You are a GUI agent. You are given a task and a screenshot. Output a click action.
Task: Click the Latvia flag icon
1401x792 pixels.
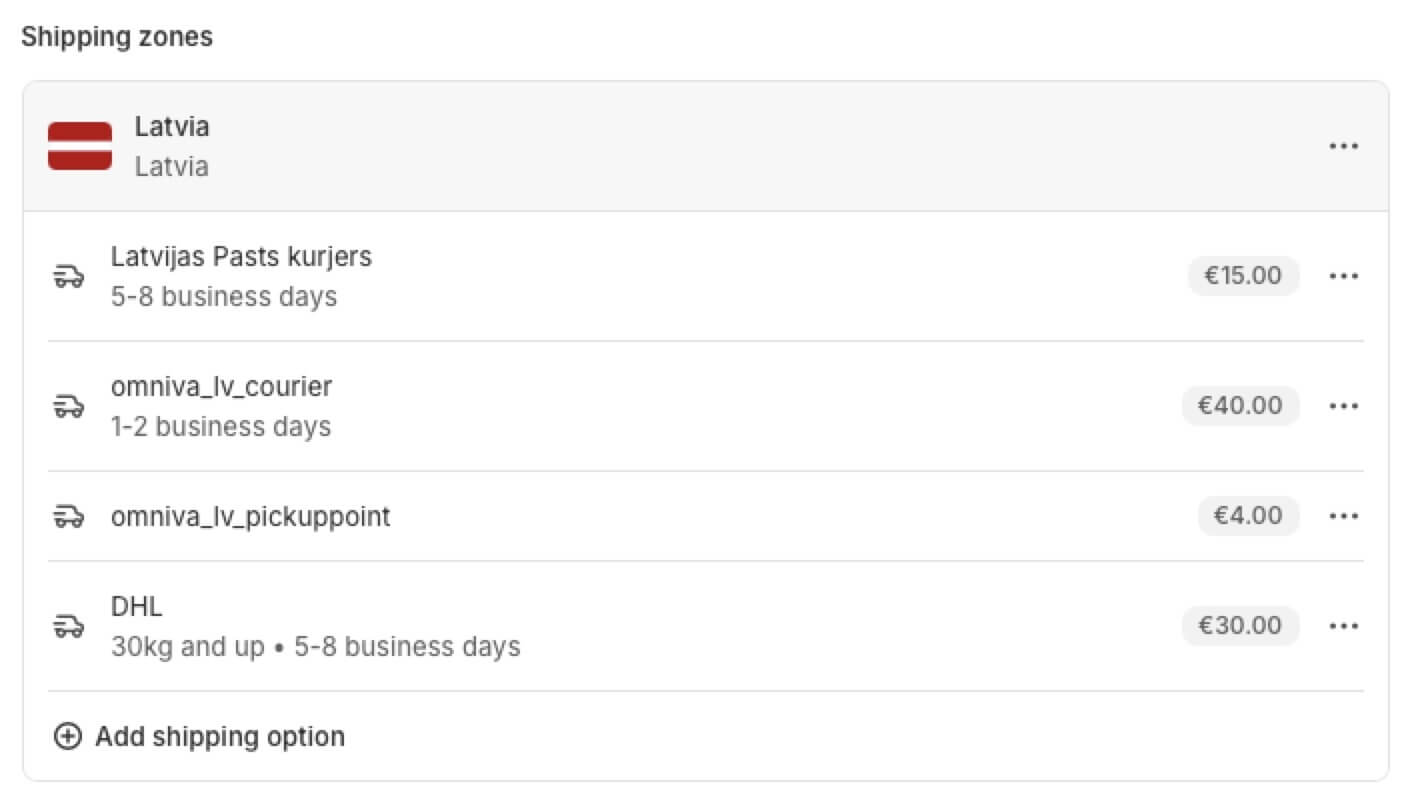(x=80, y=146)
